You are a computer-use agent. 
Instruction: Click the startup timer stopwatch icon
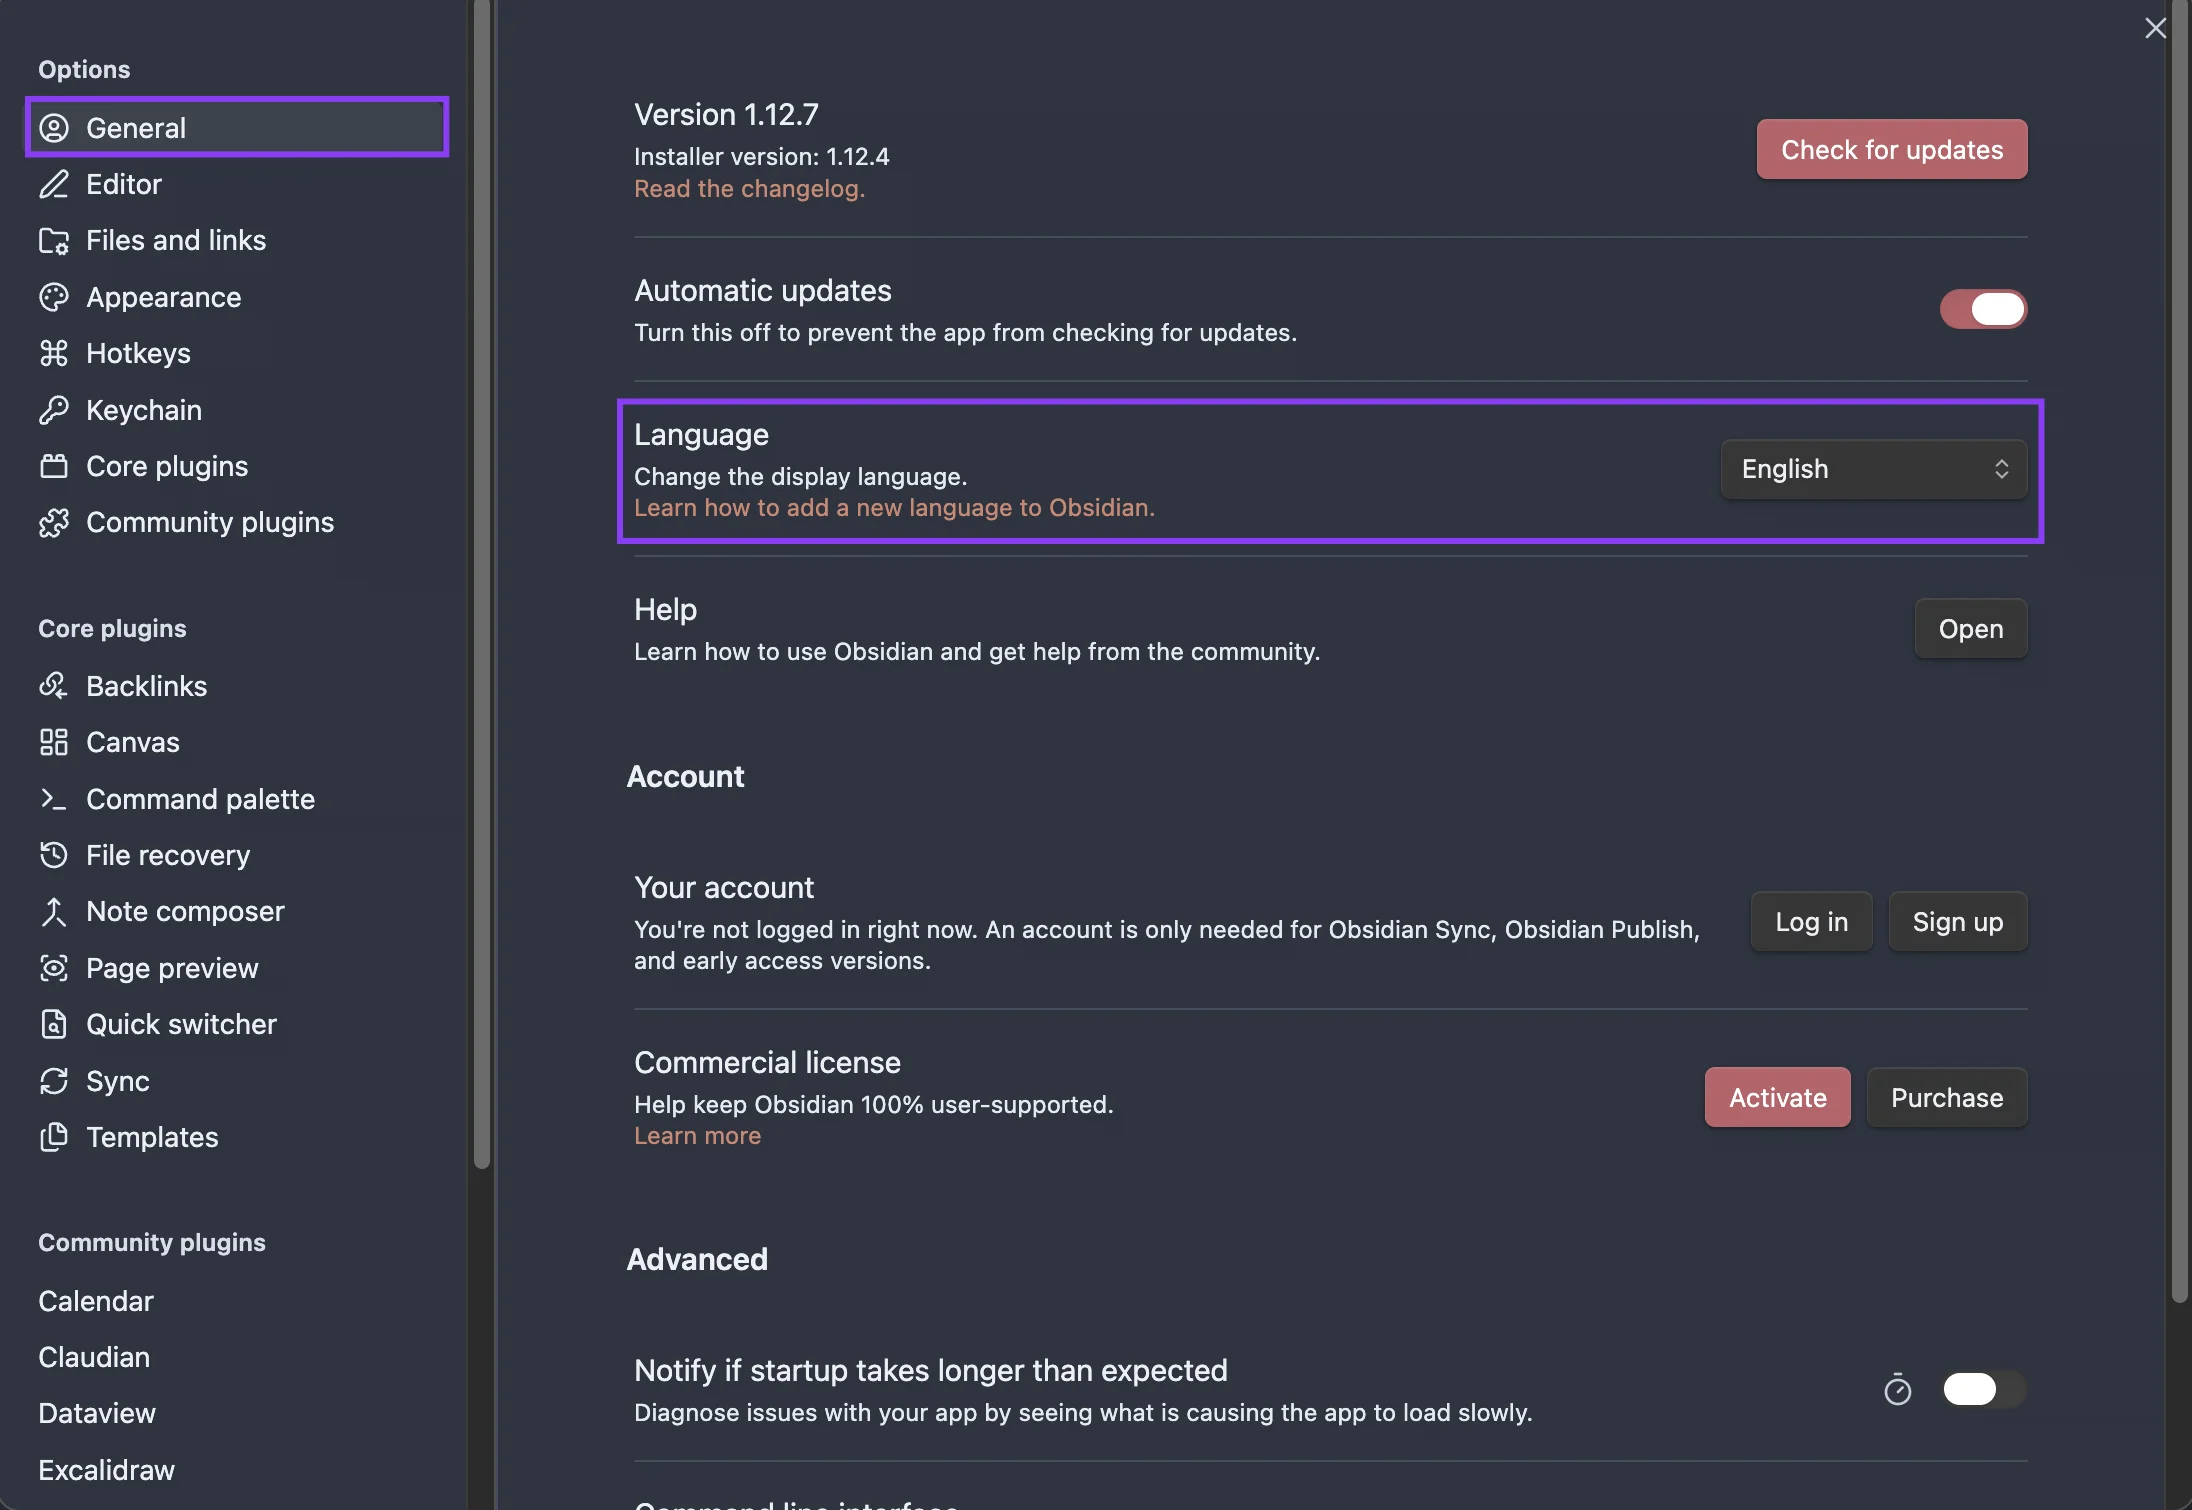click(1898, 1389)
